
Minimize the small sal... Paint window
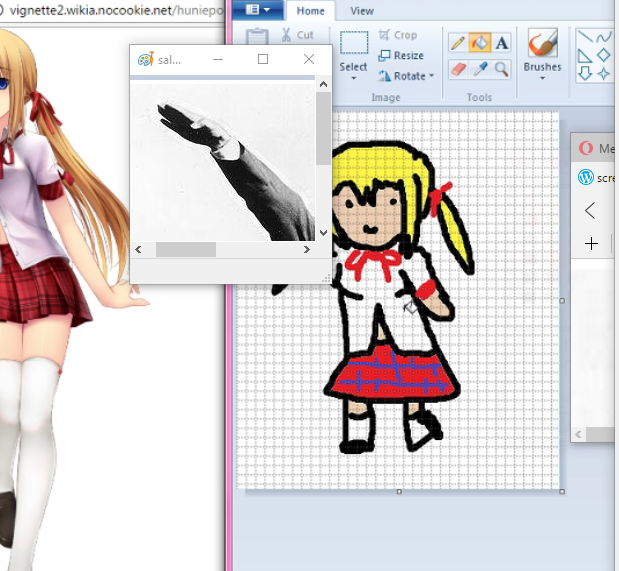point(218,59)
